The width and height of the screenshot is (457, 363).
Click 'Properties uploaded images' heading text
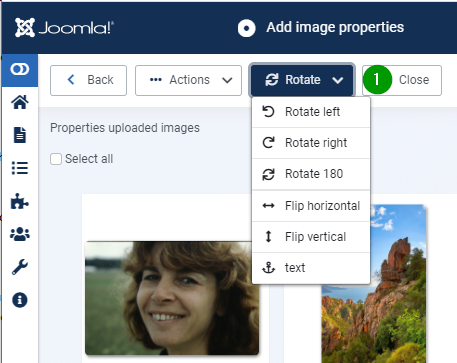point(125,128)
